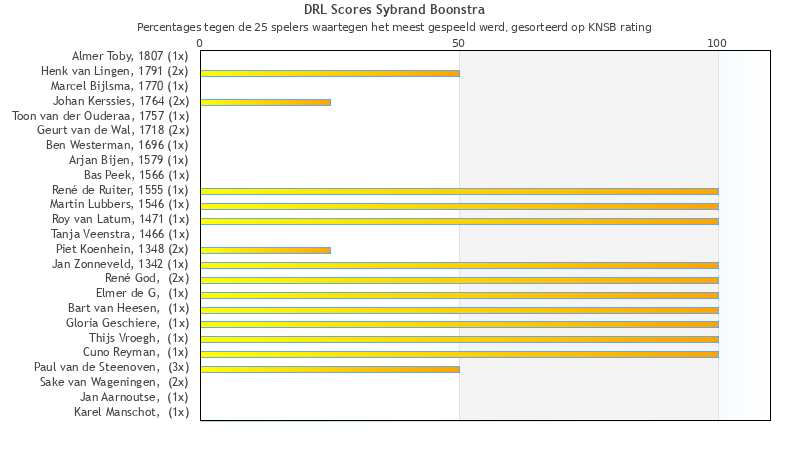Click the Karel Manschot label

[131, 412]
